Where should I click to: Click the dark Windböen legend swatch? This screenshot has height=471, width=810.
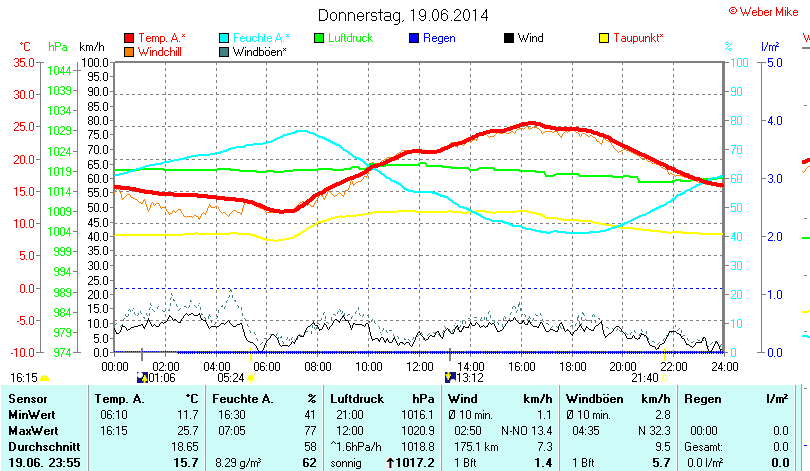pos(224,51)
